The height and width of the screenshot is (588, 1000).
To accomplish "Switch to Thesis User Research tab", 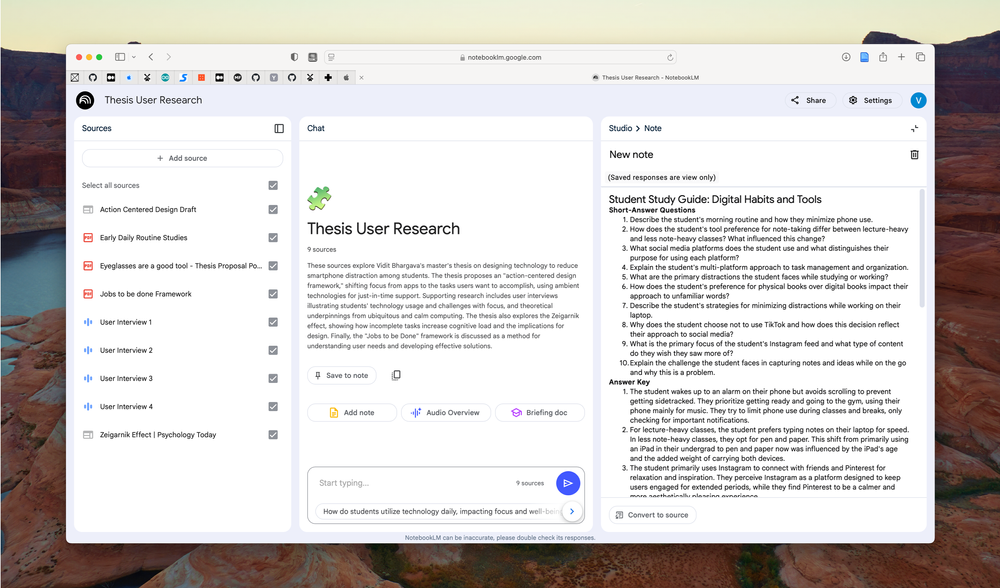I will pos(645,78).
